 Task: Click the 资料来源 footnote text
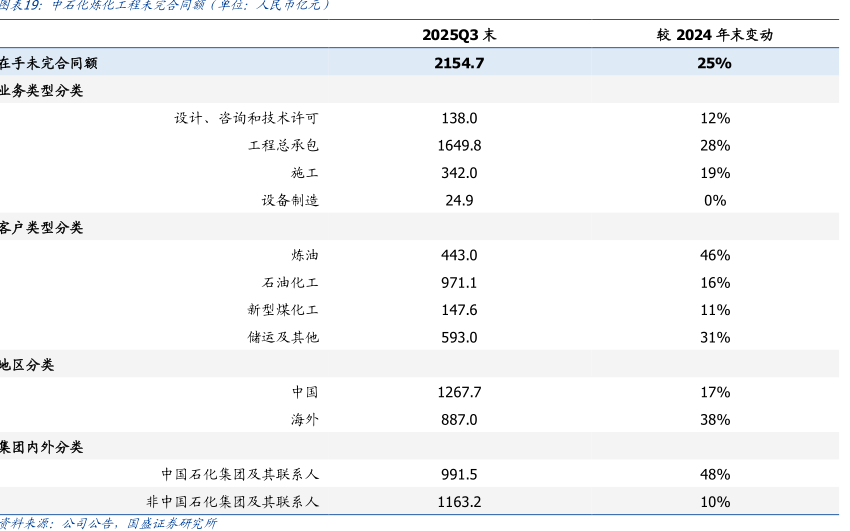[x=108, y=523]
